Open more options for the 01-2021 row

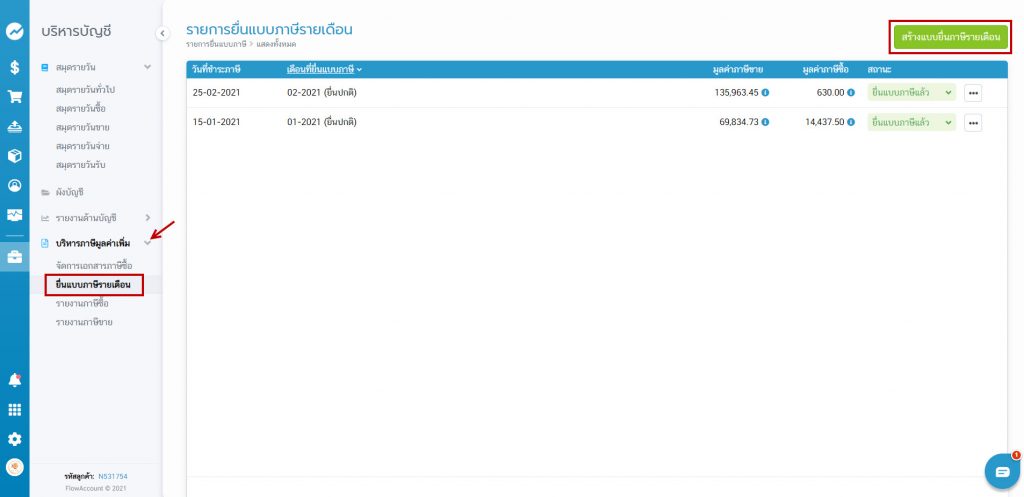pos(973,122)
